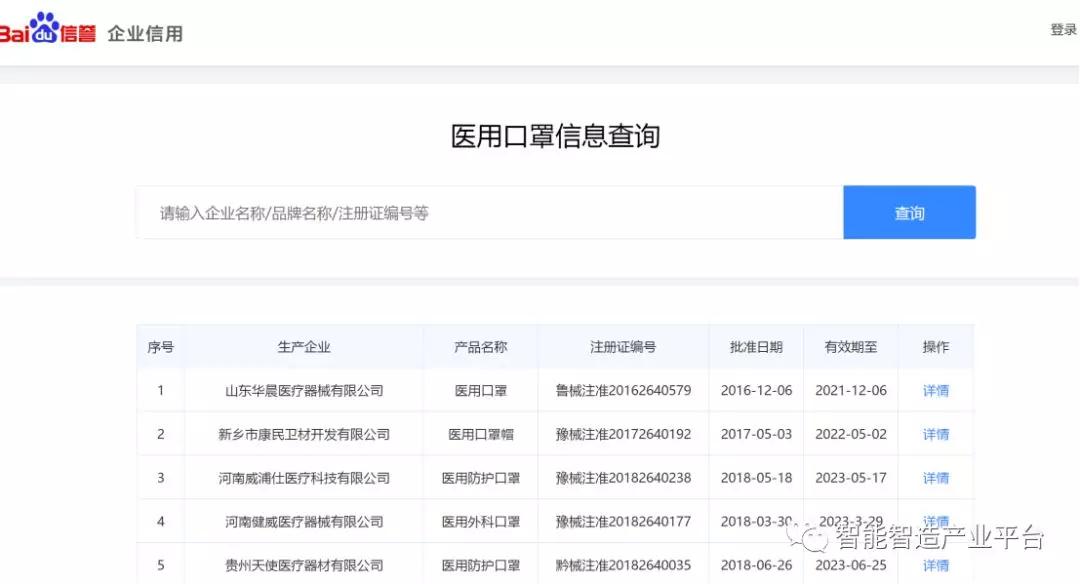Open 详情 for 河南威浦仕医疗科技有限公司
Screen dimensions: 1080x584
(x=935, y=478)
